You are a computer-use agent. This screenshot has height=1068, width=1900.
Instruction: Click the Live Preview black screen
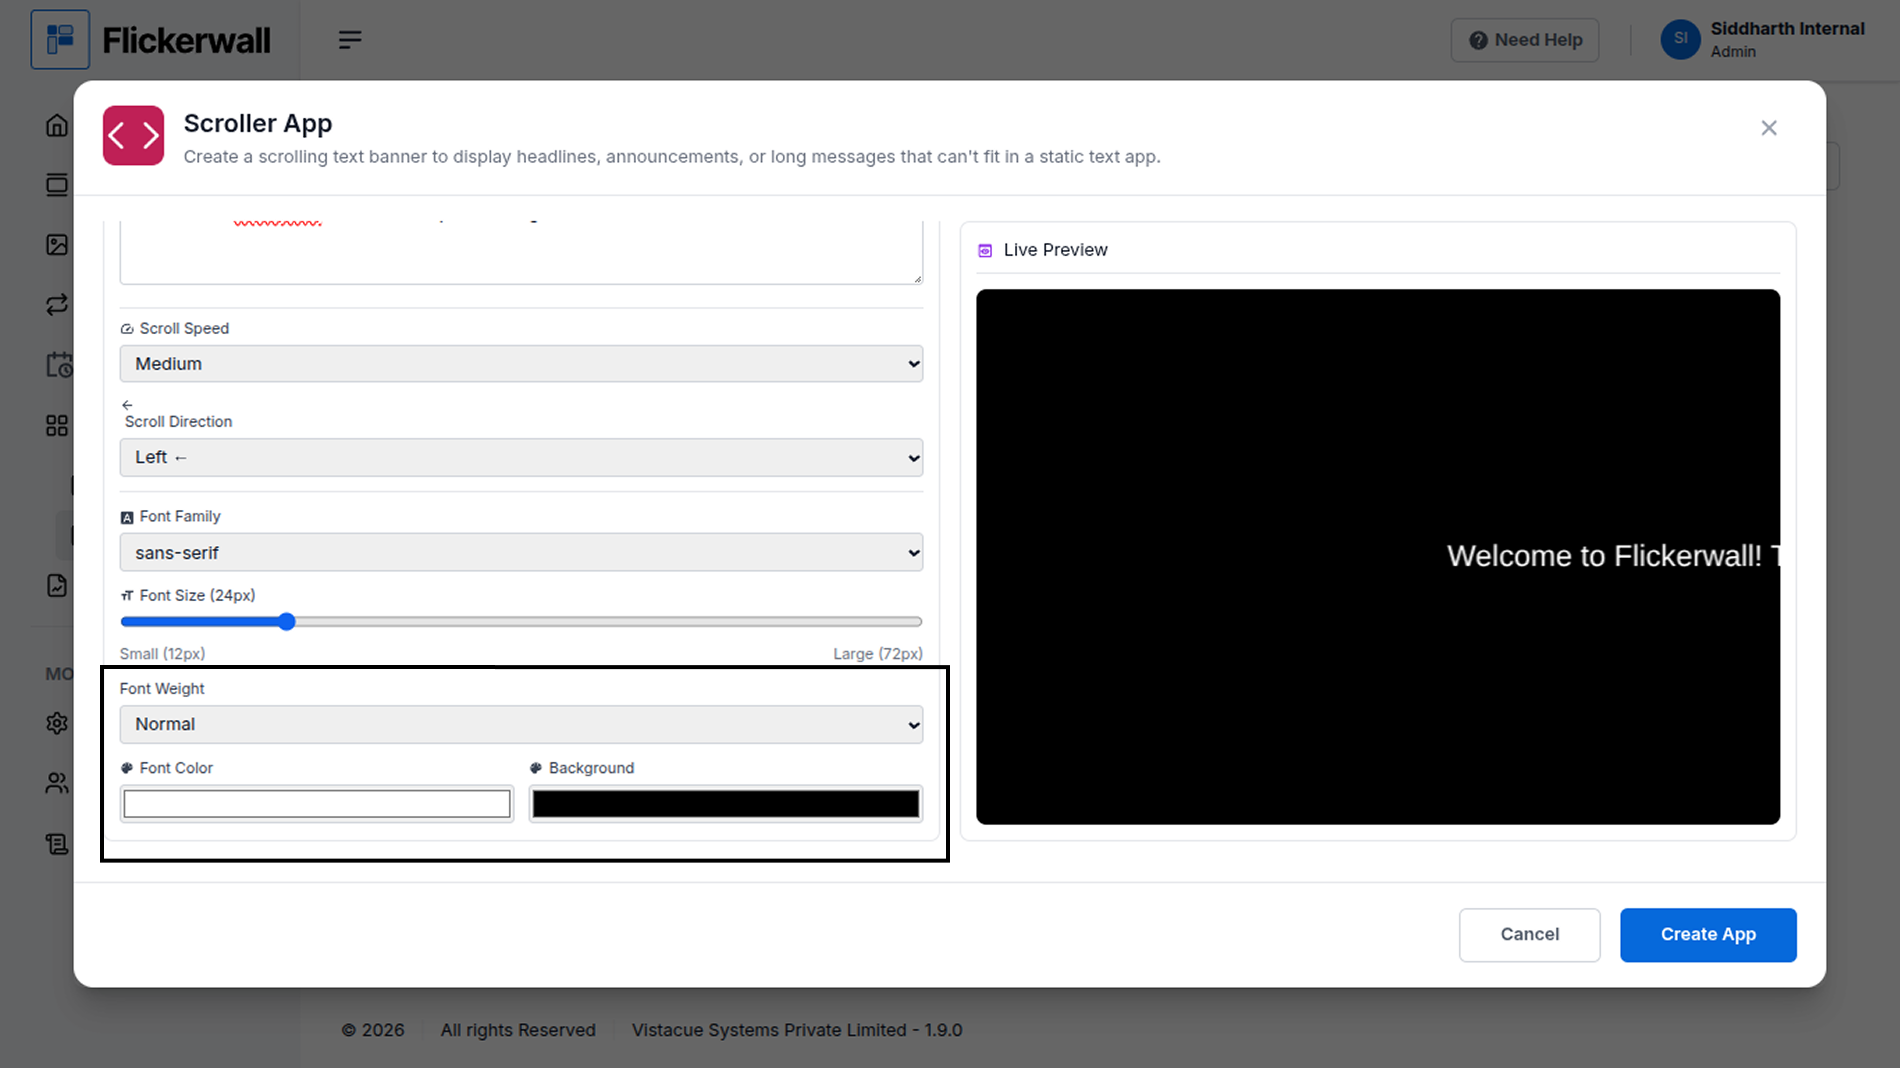pos(1378,557)
